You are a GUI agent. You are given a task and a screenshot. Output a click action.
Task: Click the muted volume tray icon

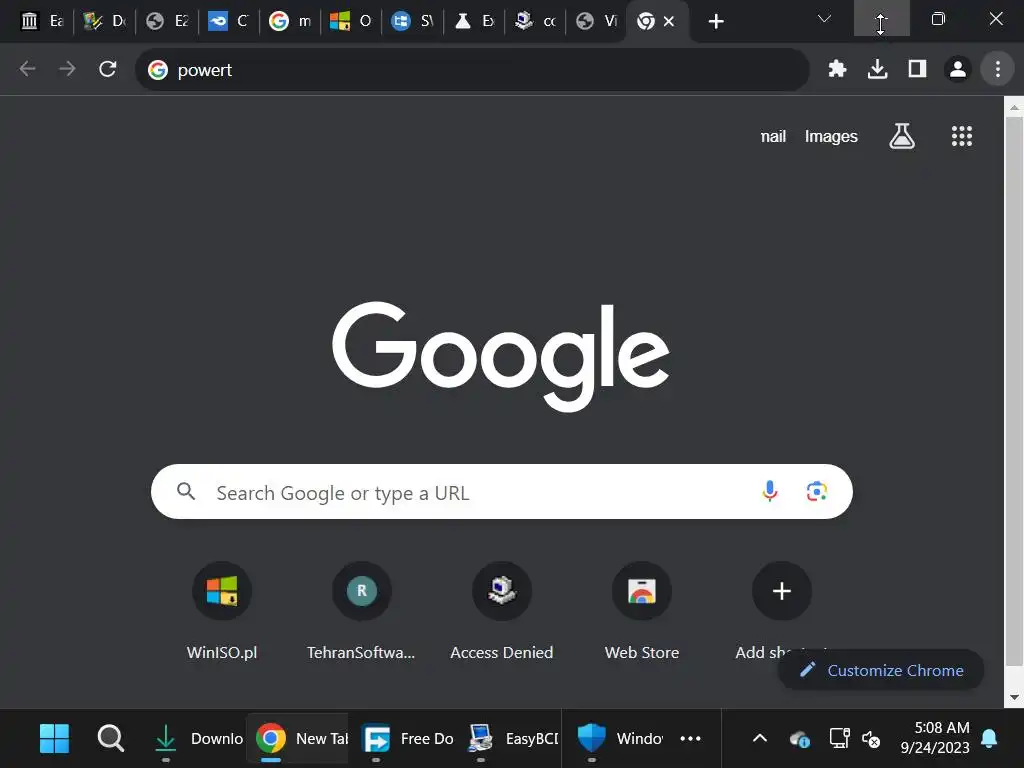[x=871, y=739]
